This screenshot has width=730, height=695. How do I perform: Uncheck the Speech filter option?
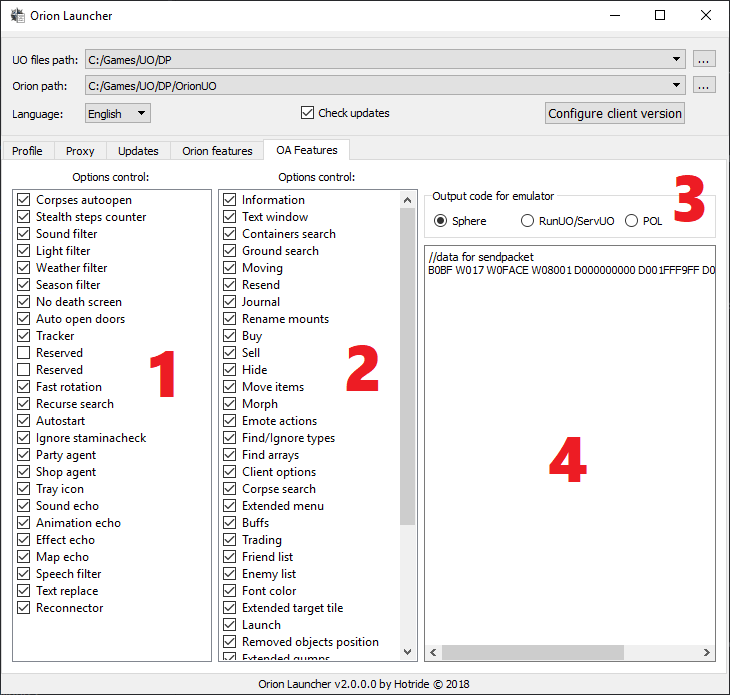click(24, 574)
